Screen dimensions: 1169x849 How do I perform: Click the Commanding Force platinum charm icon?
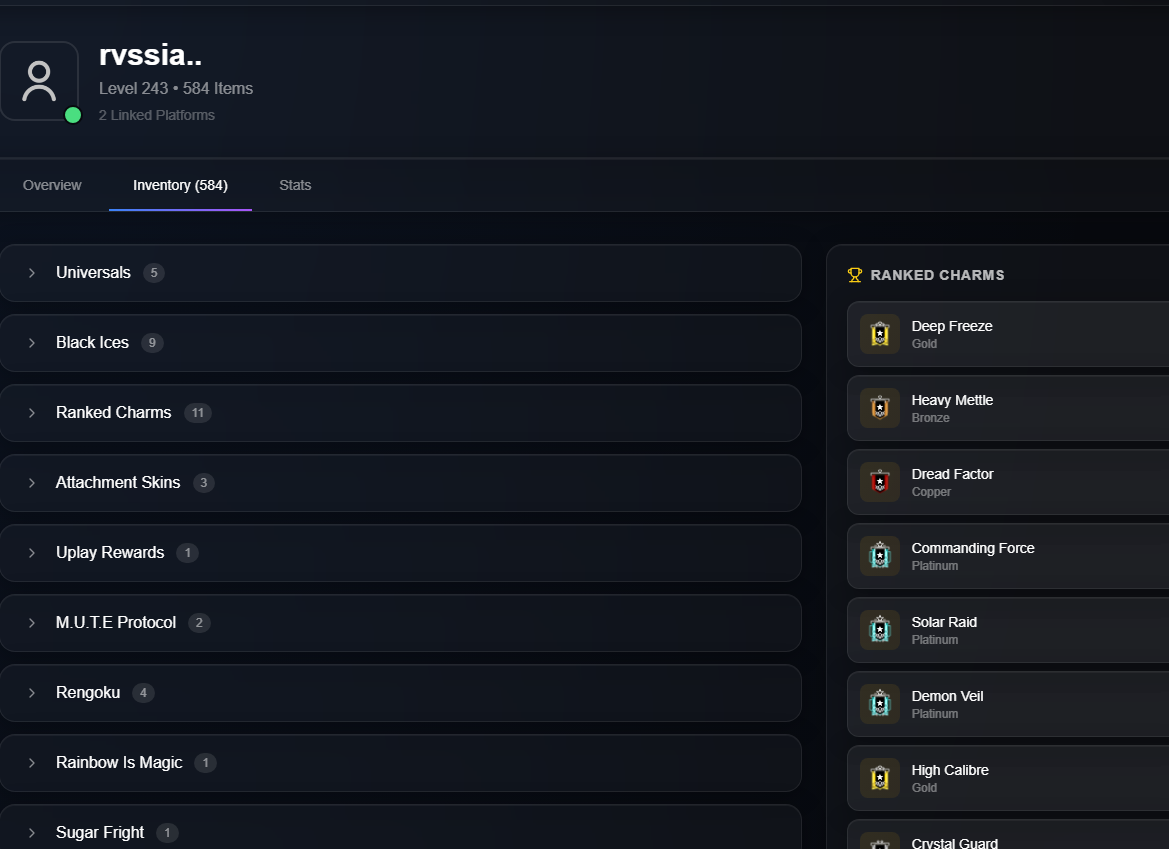point(880,555)
